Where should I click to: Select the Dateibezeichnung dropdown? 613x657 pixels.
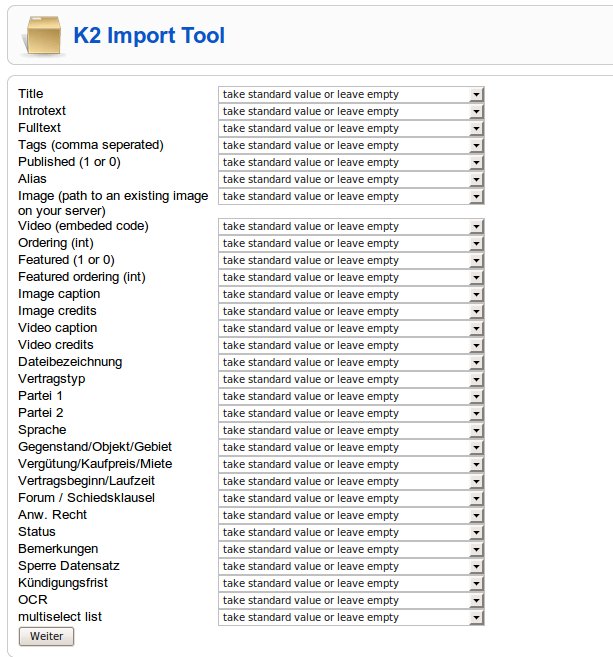[x=351, y=362]
